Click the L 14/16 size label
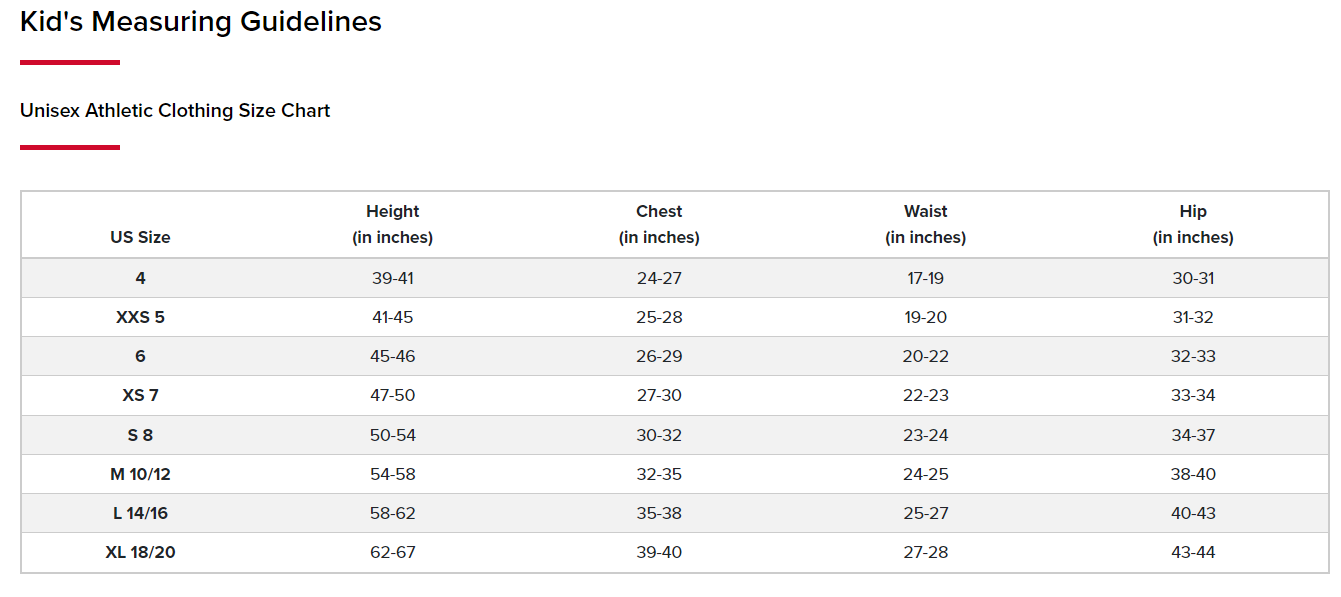Viewport: 1341px width, 597px height. click(140, 513)
